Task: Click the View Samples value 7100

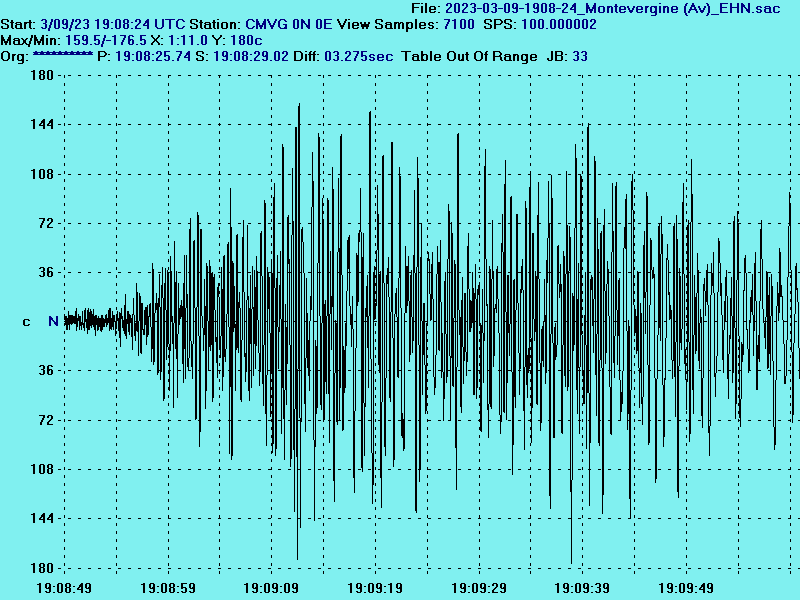Action: 459,24
